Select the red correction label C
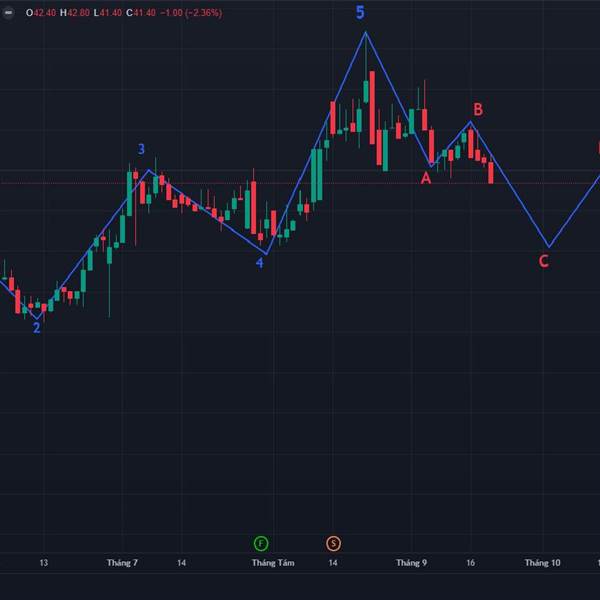Screen dimensions: 600x600 [544, 261]
